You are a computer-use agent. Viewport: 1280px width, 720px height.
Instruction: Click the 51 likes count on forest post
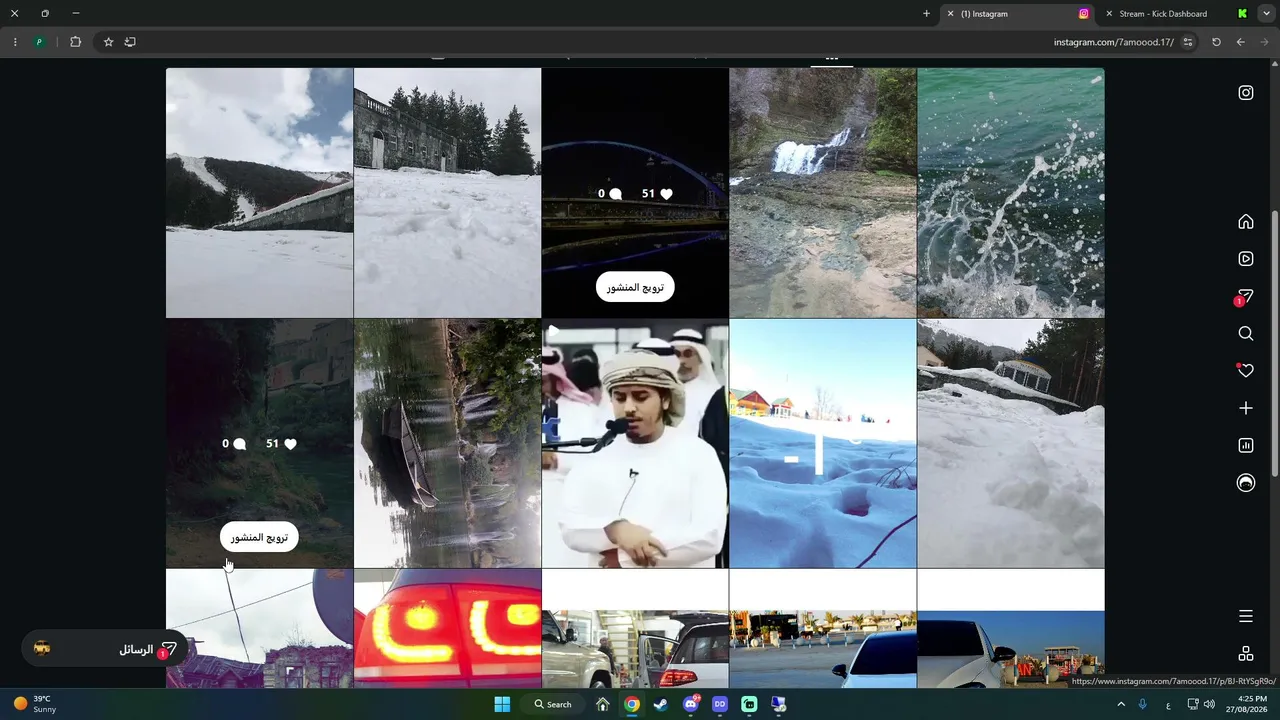[281, 444]
